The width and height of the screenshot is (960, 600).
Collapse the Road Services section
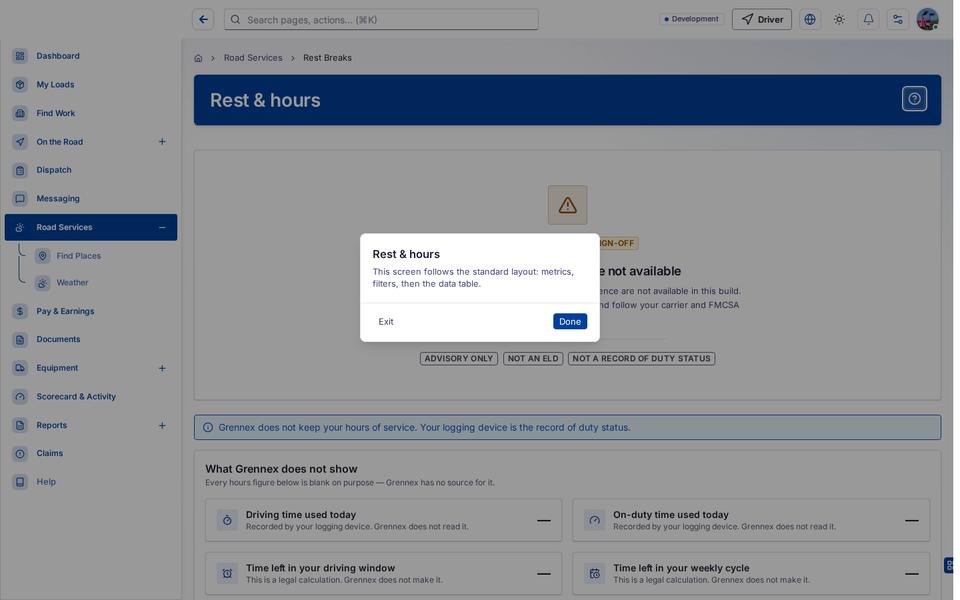(x=162, y=227)
